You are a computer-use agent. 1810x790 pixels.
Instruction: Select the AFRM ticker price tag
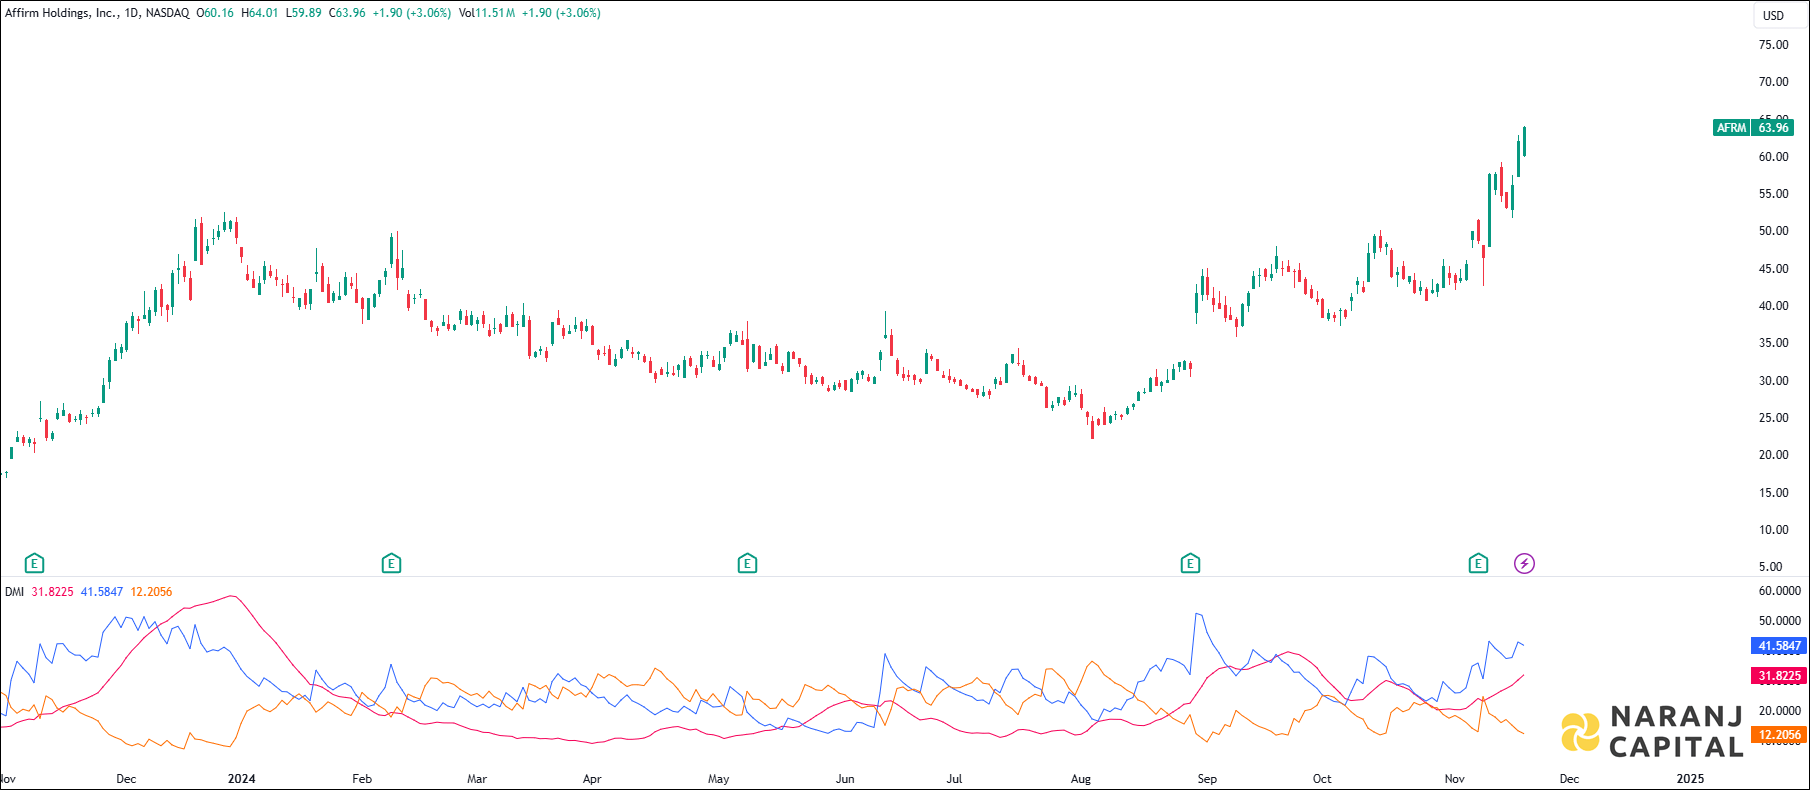pyautogui.click(x=1753, y=128)
